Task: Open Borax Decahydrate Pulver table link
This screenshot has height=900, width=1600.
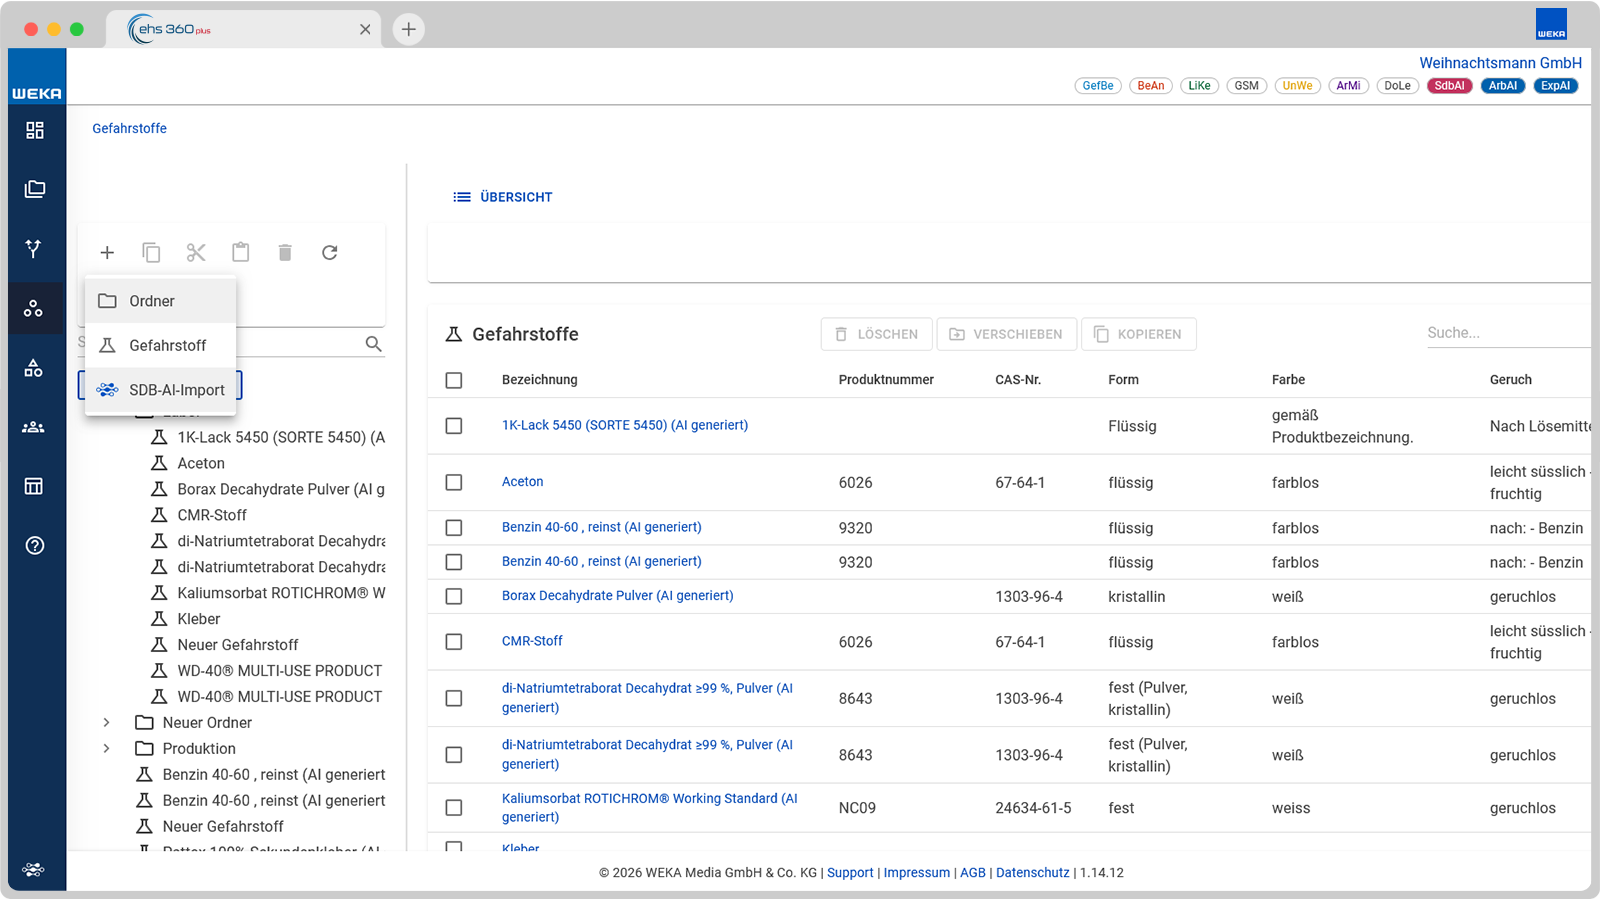Action: (618, 596)
